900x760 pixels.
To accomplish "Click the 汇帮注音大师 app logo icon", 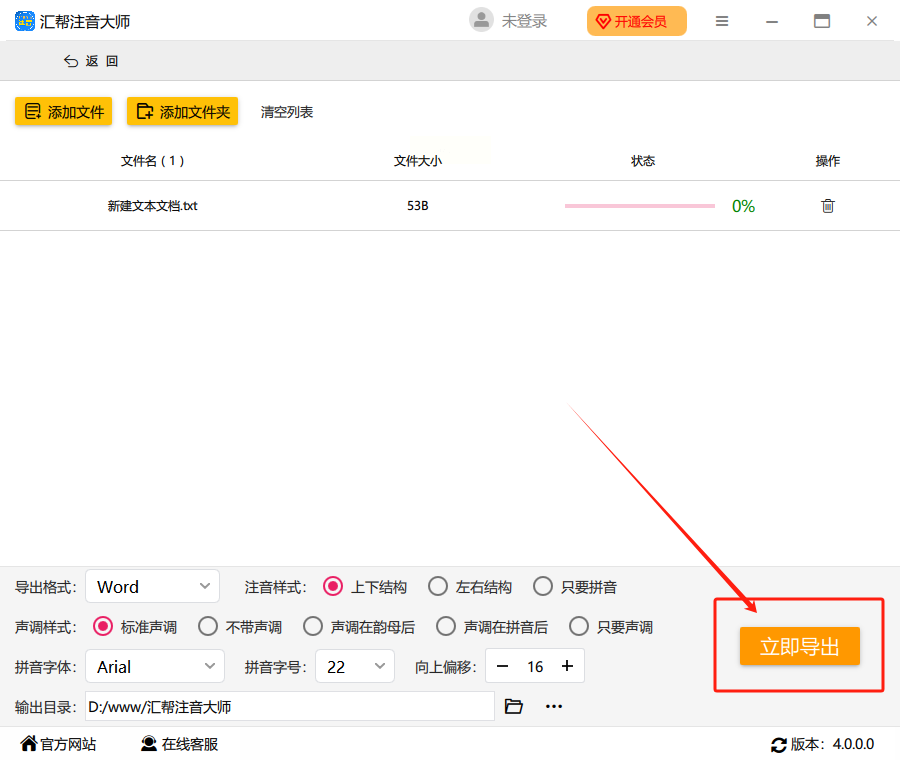I will click(x=25, y=21).
